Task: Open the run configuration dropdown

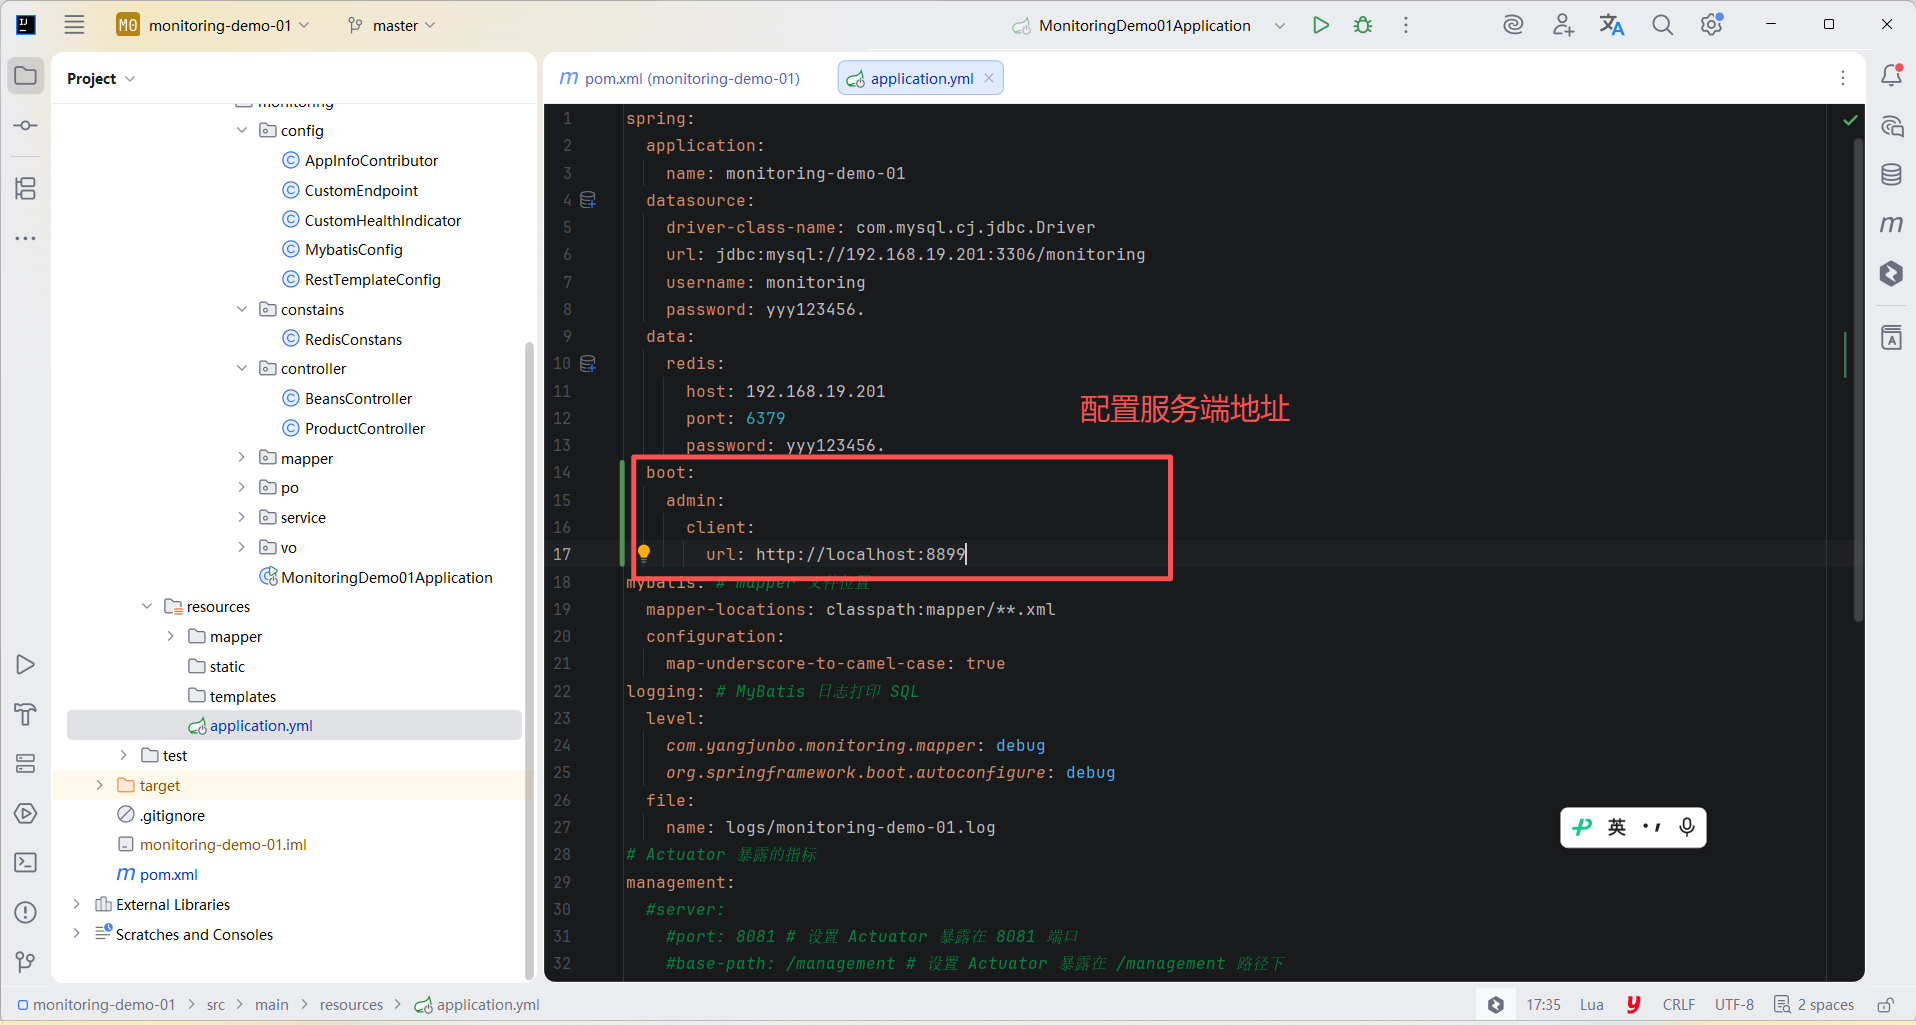Action: (x=1279, y=25)
